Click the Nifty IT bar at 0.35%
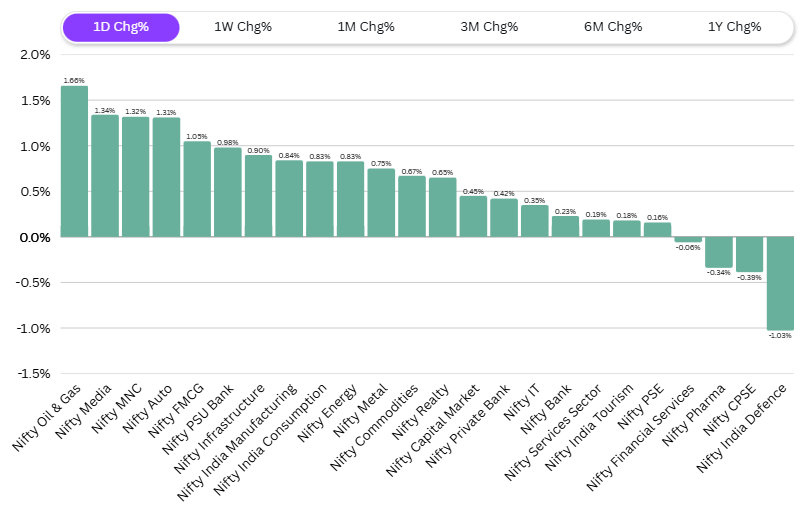 (534, 221)
